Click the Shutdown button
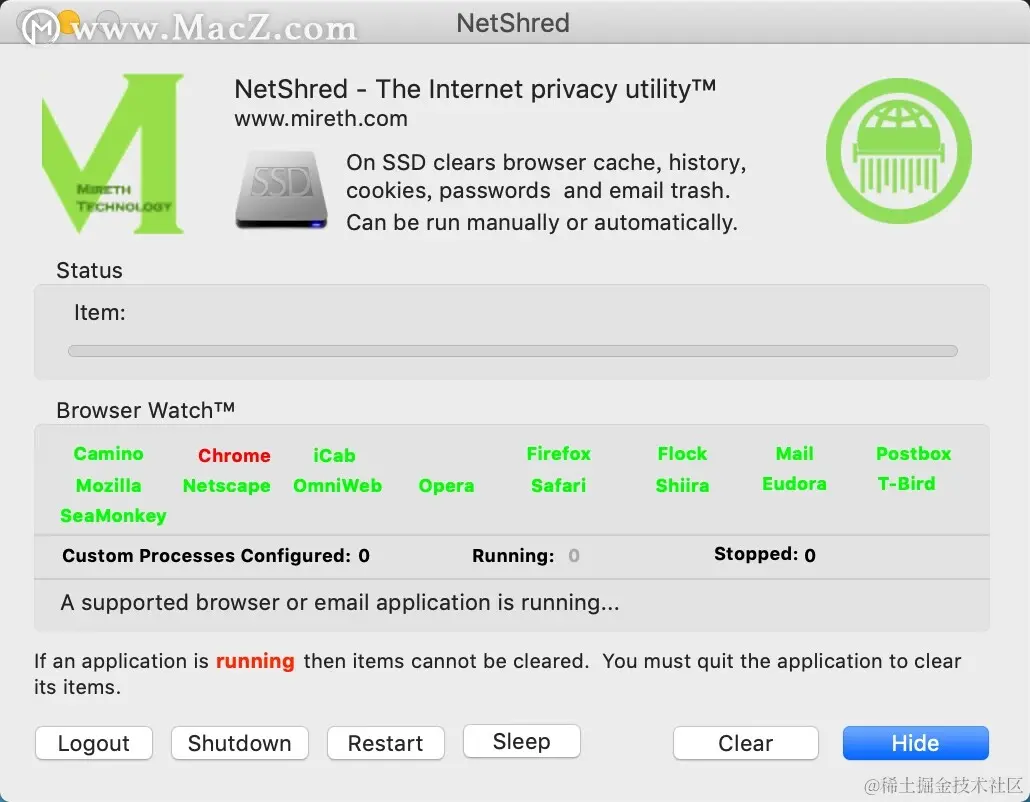The image size is (1030, 802). tap(240, 743)
